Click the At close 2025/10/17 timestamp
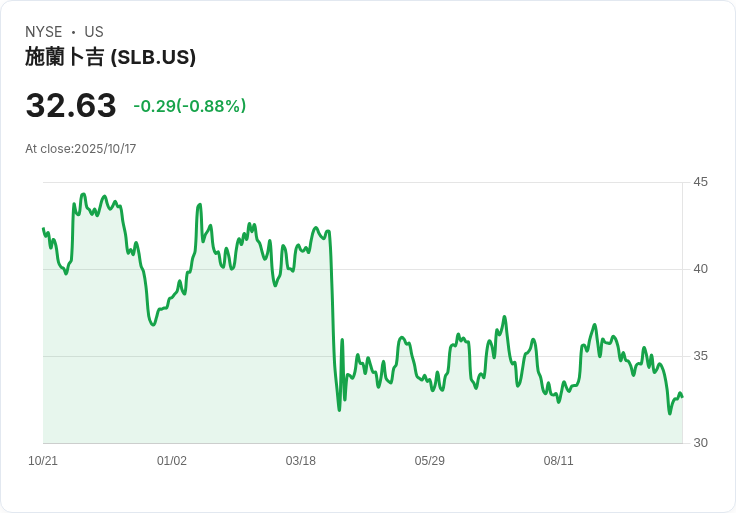Screen dimensions: 736x513 coord(81,149)
